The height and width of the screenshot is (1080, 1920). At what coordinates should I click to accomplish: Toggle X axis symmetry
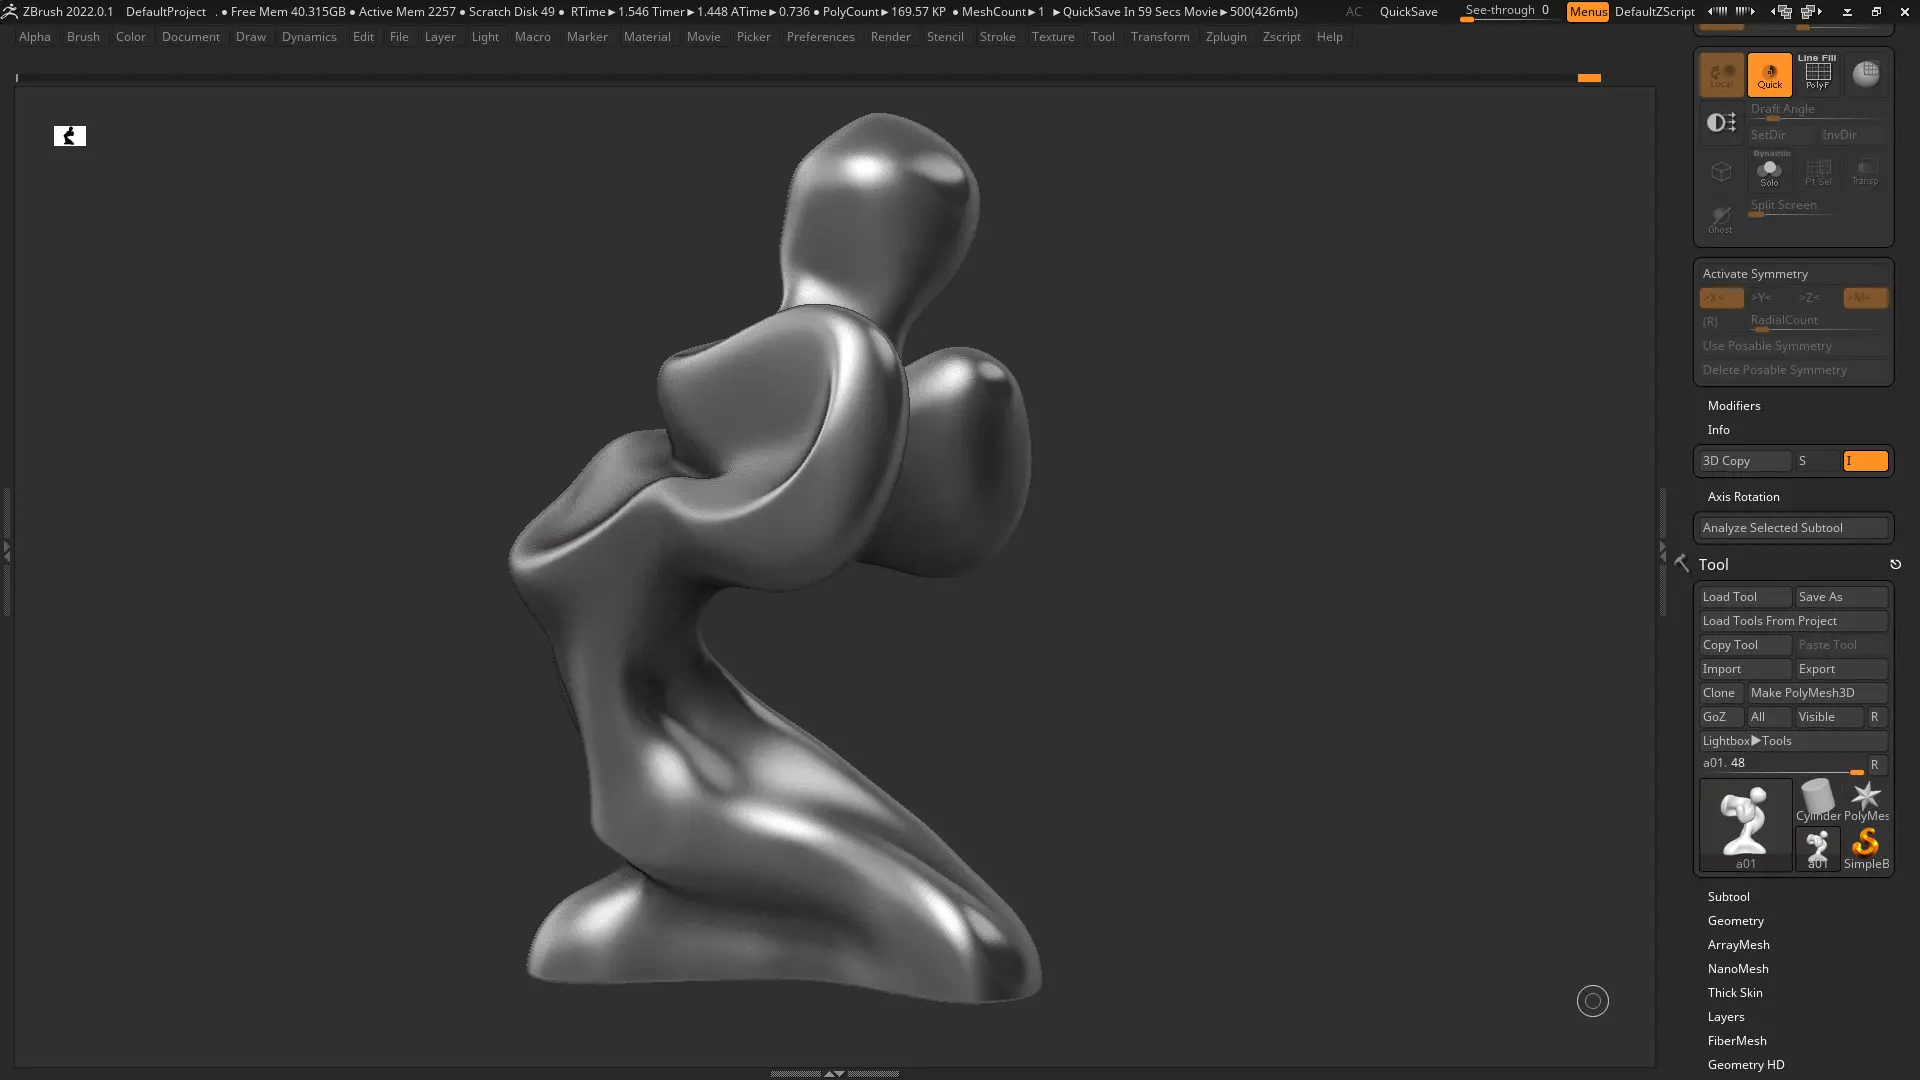(1721, 298)
